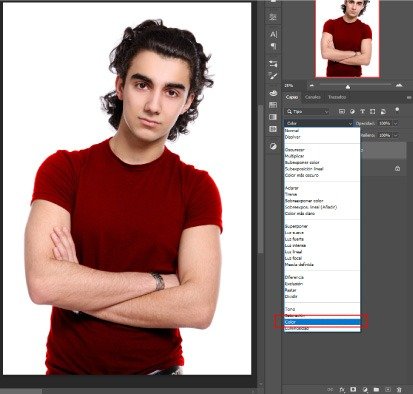Click the navigator zoom-in mountains button

tap(399, 86)
